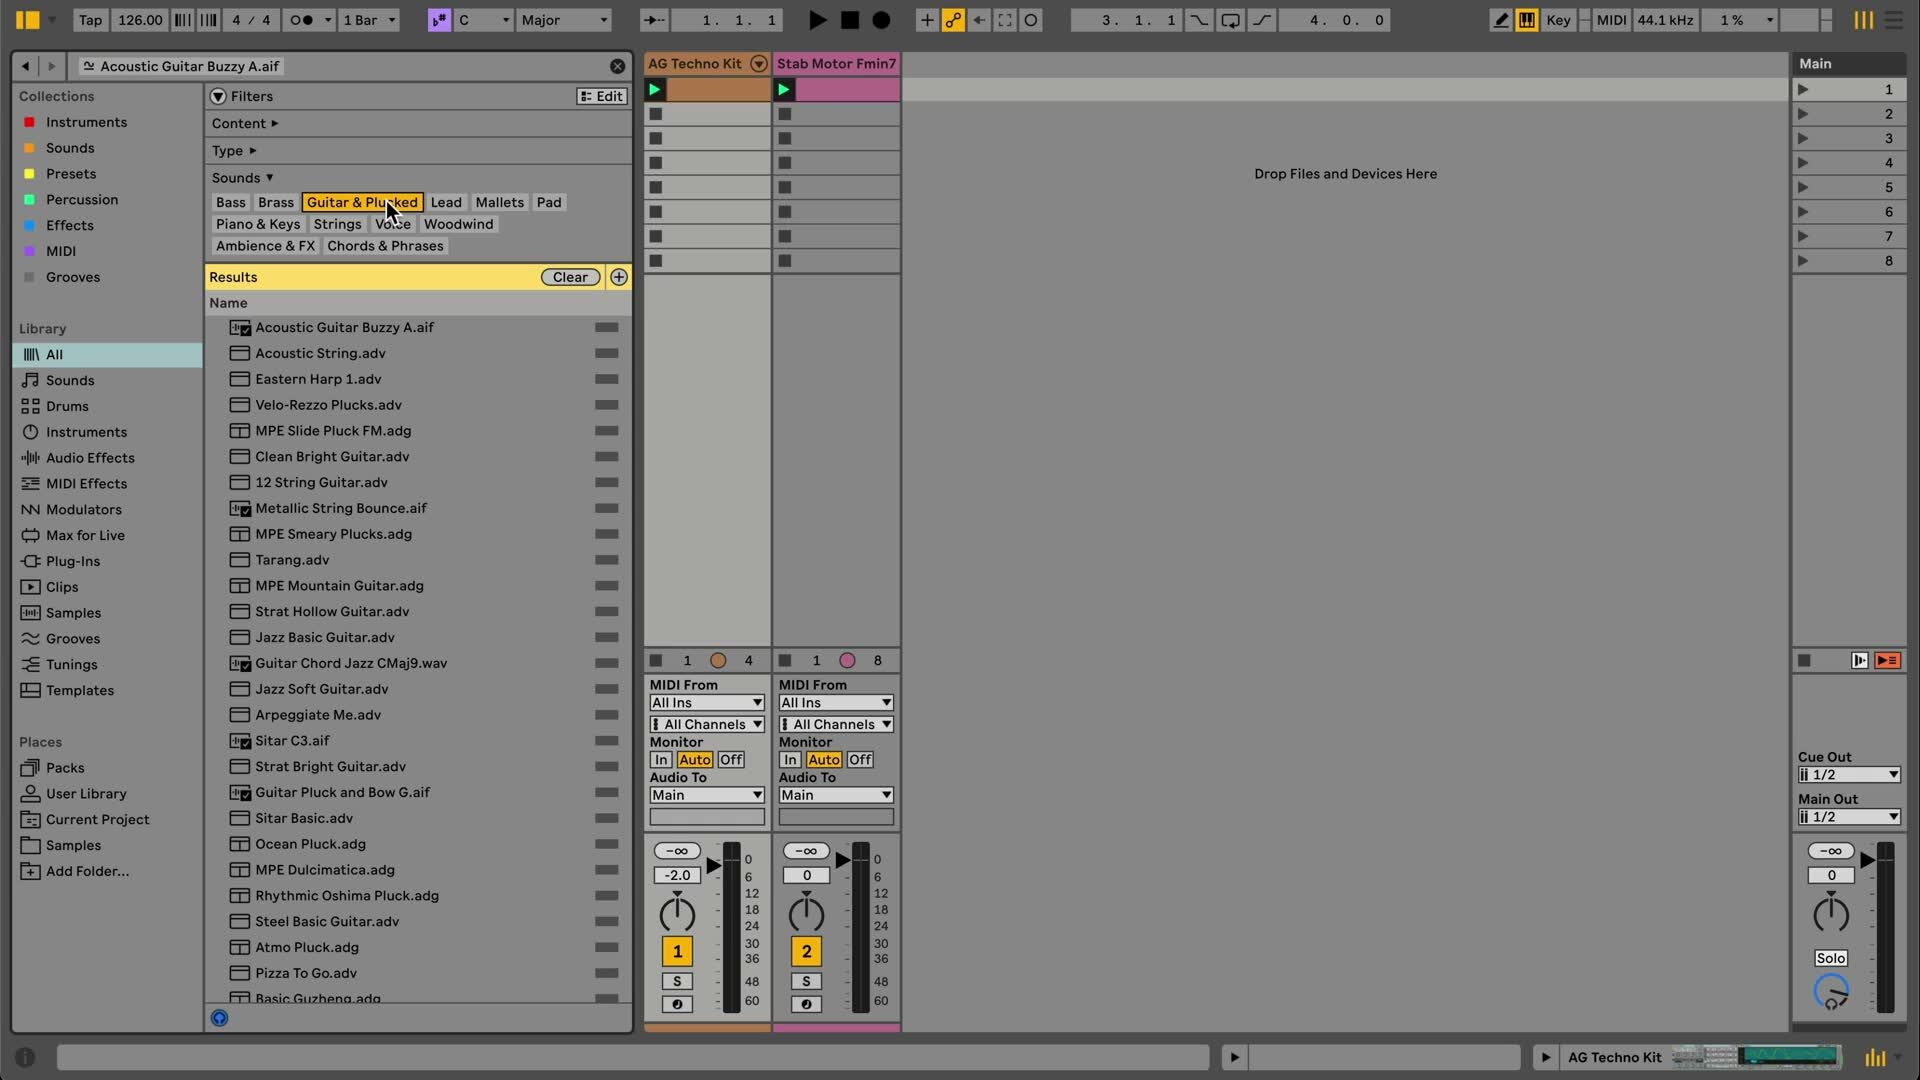Click the tempo field showing 126.00

[140, 20]
